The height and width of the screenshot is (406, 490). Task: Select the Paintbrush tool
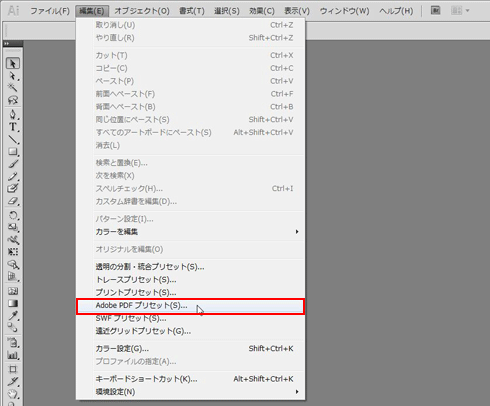[x=13, y=164]
